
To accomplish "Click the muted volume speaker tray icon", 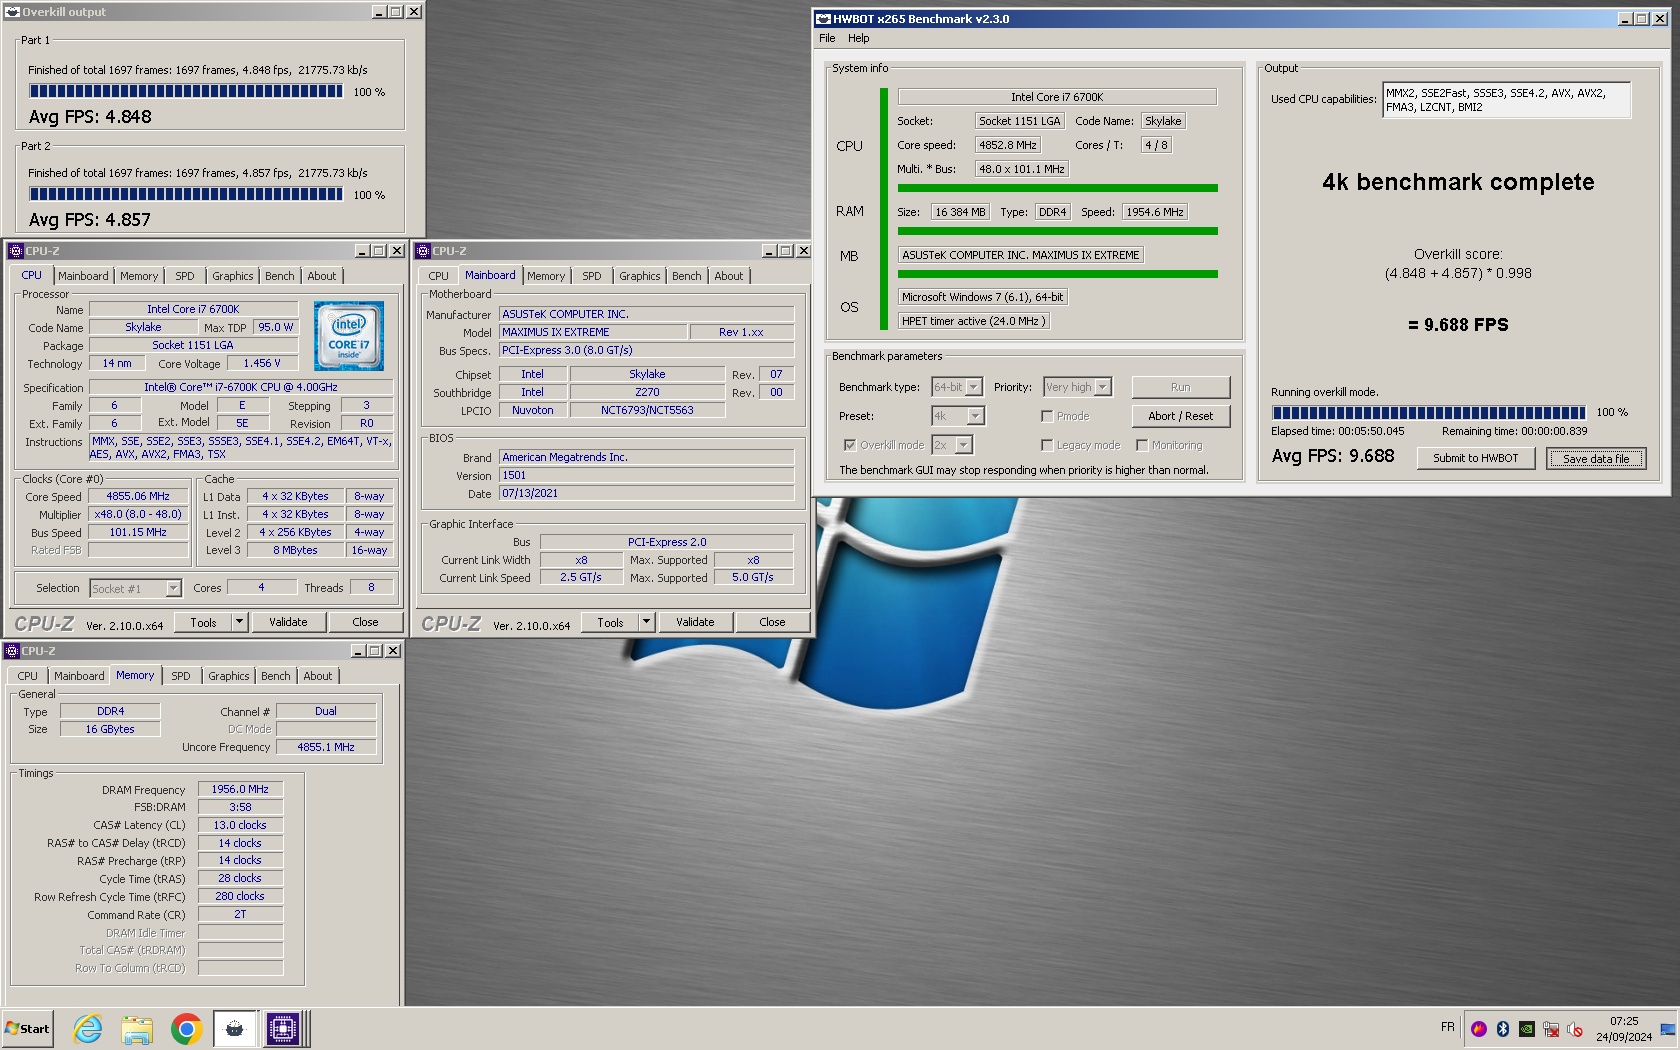I will 1575,1028.
